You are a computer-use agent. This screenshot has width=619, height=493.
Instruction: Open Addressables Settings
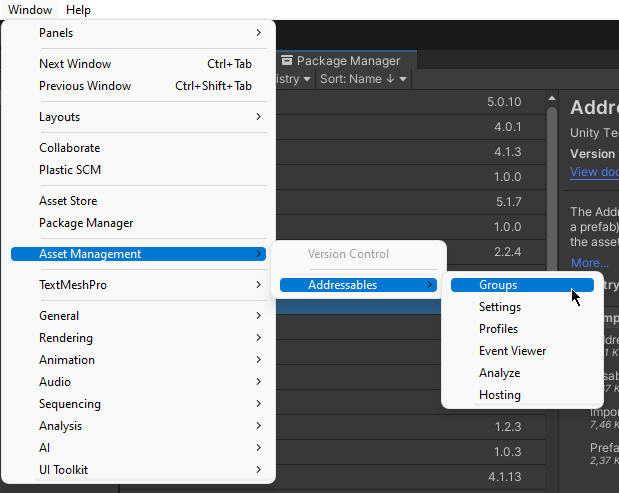pyautogui.click(x=522, y=307)
